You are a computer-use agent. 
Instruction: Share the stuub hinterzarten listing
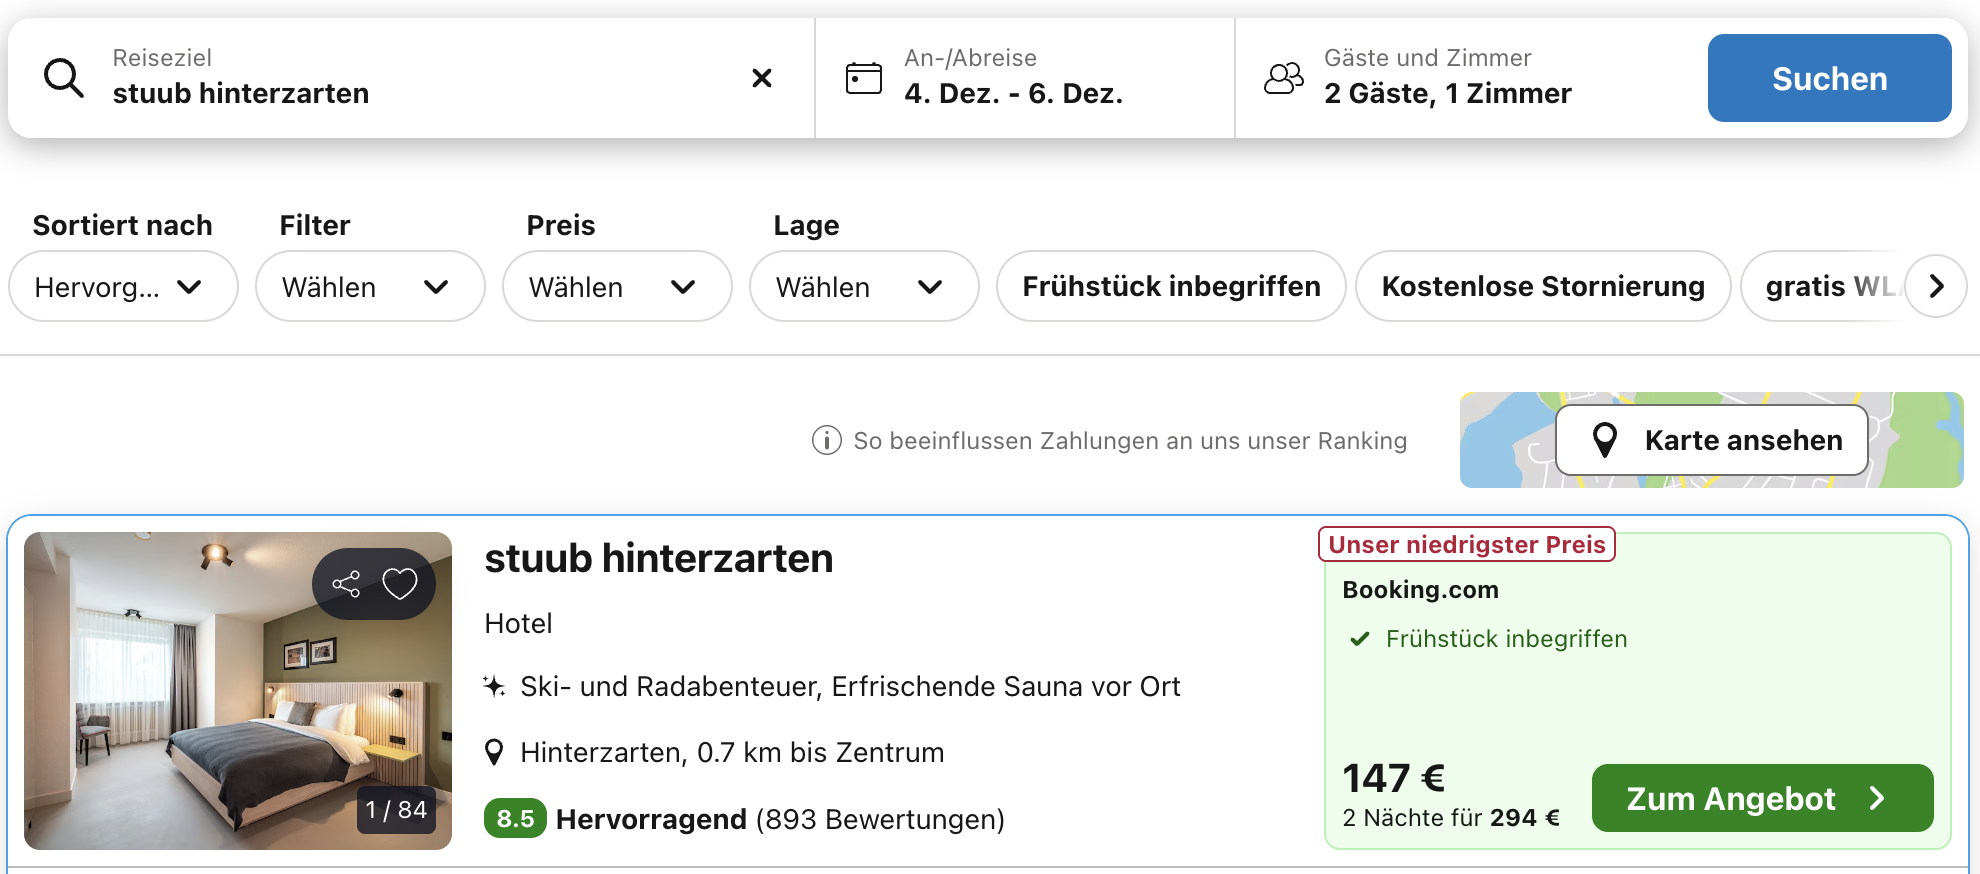[x=346, y=584]
